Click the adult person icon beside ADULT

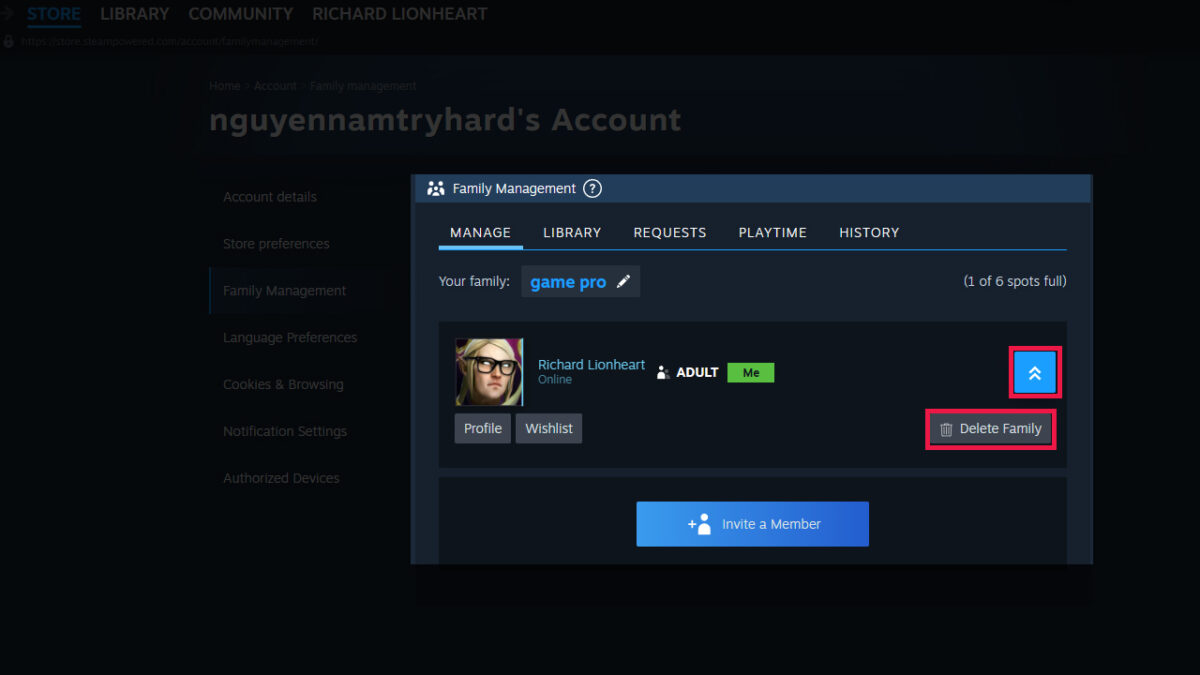(x=663, y=372)
